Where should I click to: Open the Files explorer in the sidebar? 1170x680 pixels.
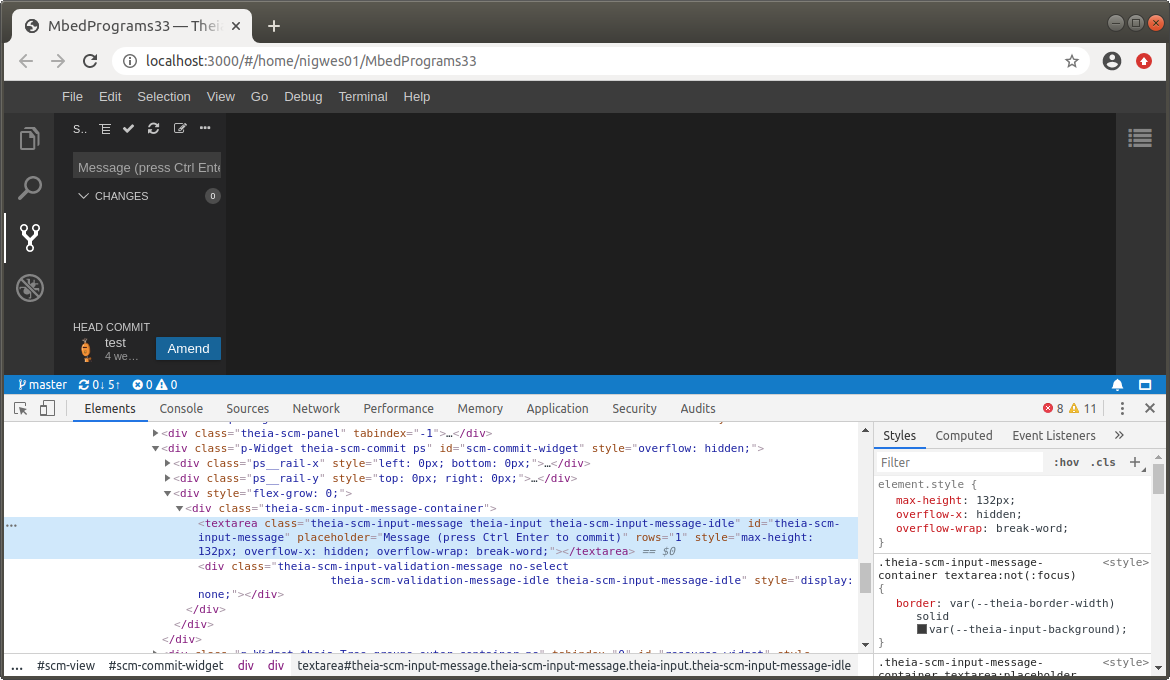coord(30,138)
